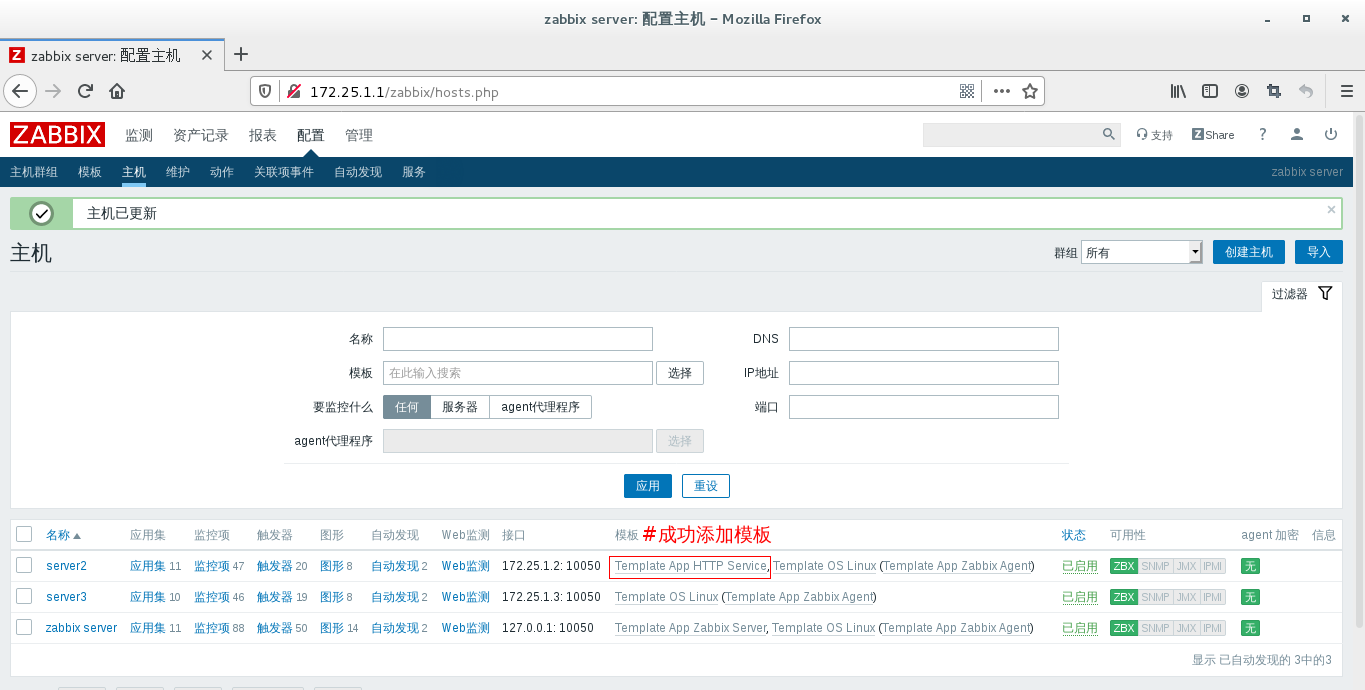Close the zabbix server browser tab

pos(207,55)
